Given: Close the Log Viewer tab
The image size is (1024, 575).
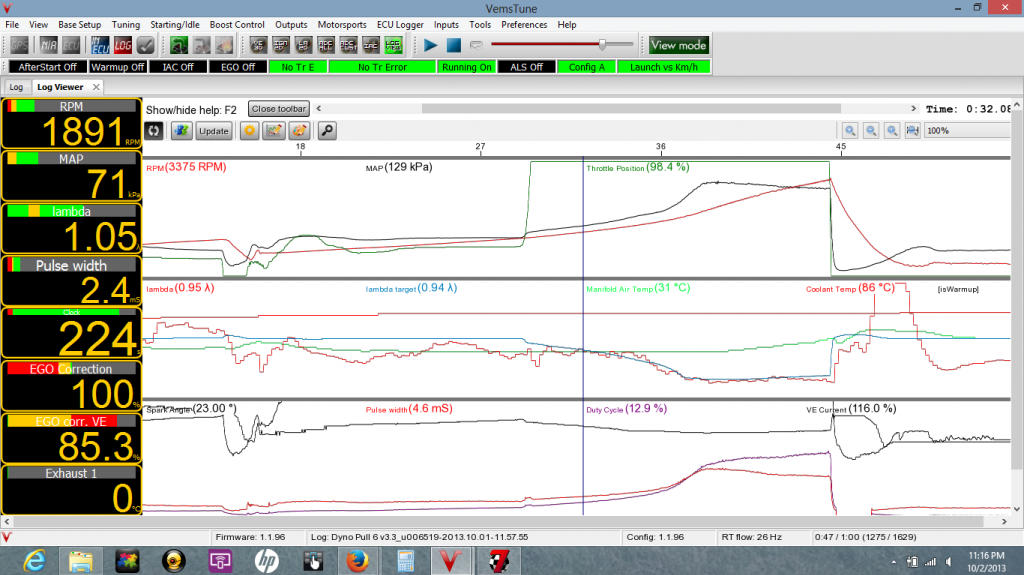Looking at the screenshot, I should point(96,87).
